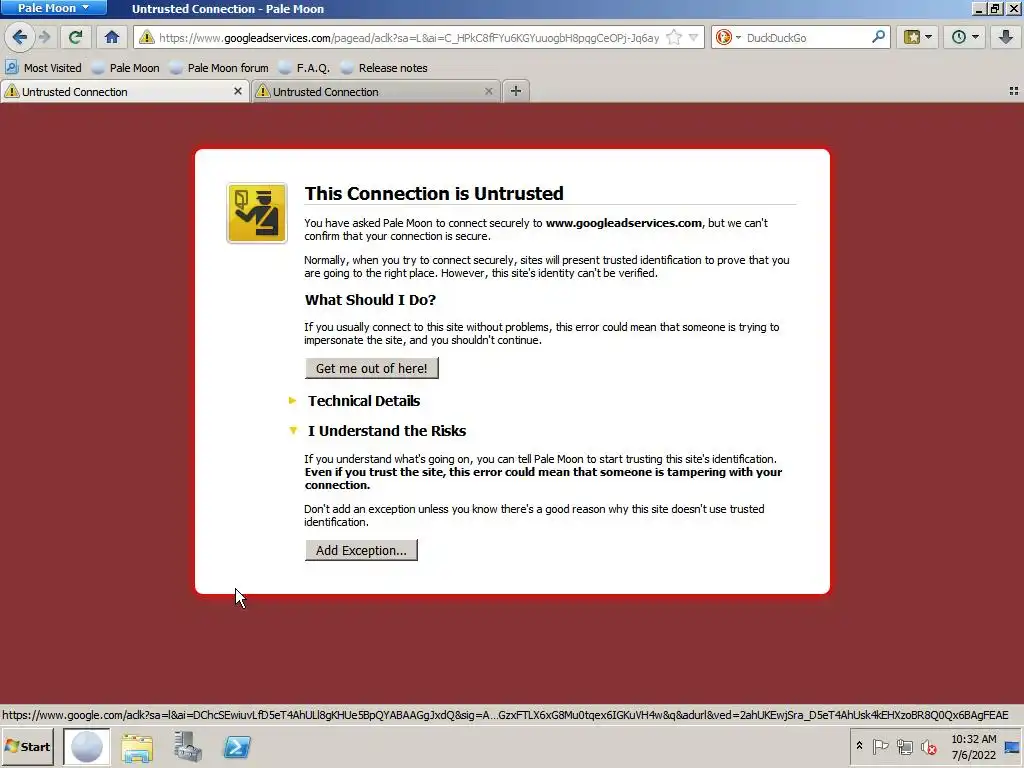Open the Windows Start menu
The width and height of the screenshot is (1024, 768).
27,746
